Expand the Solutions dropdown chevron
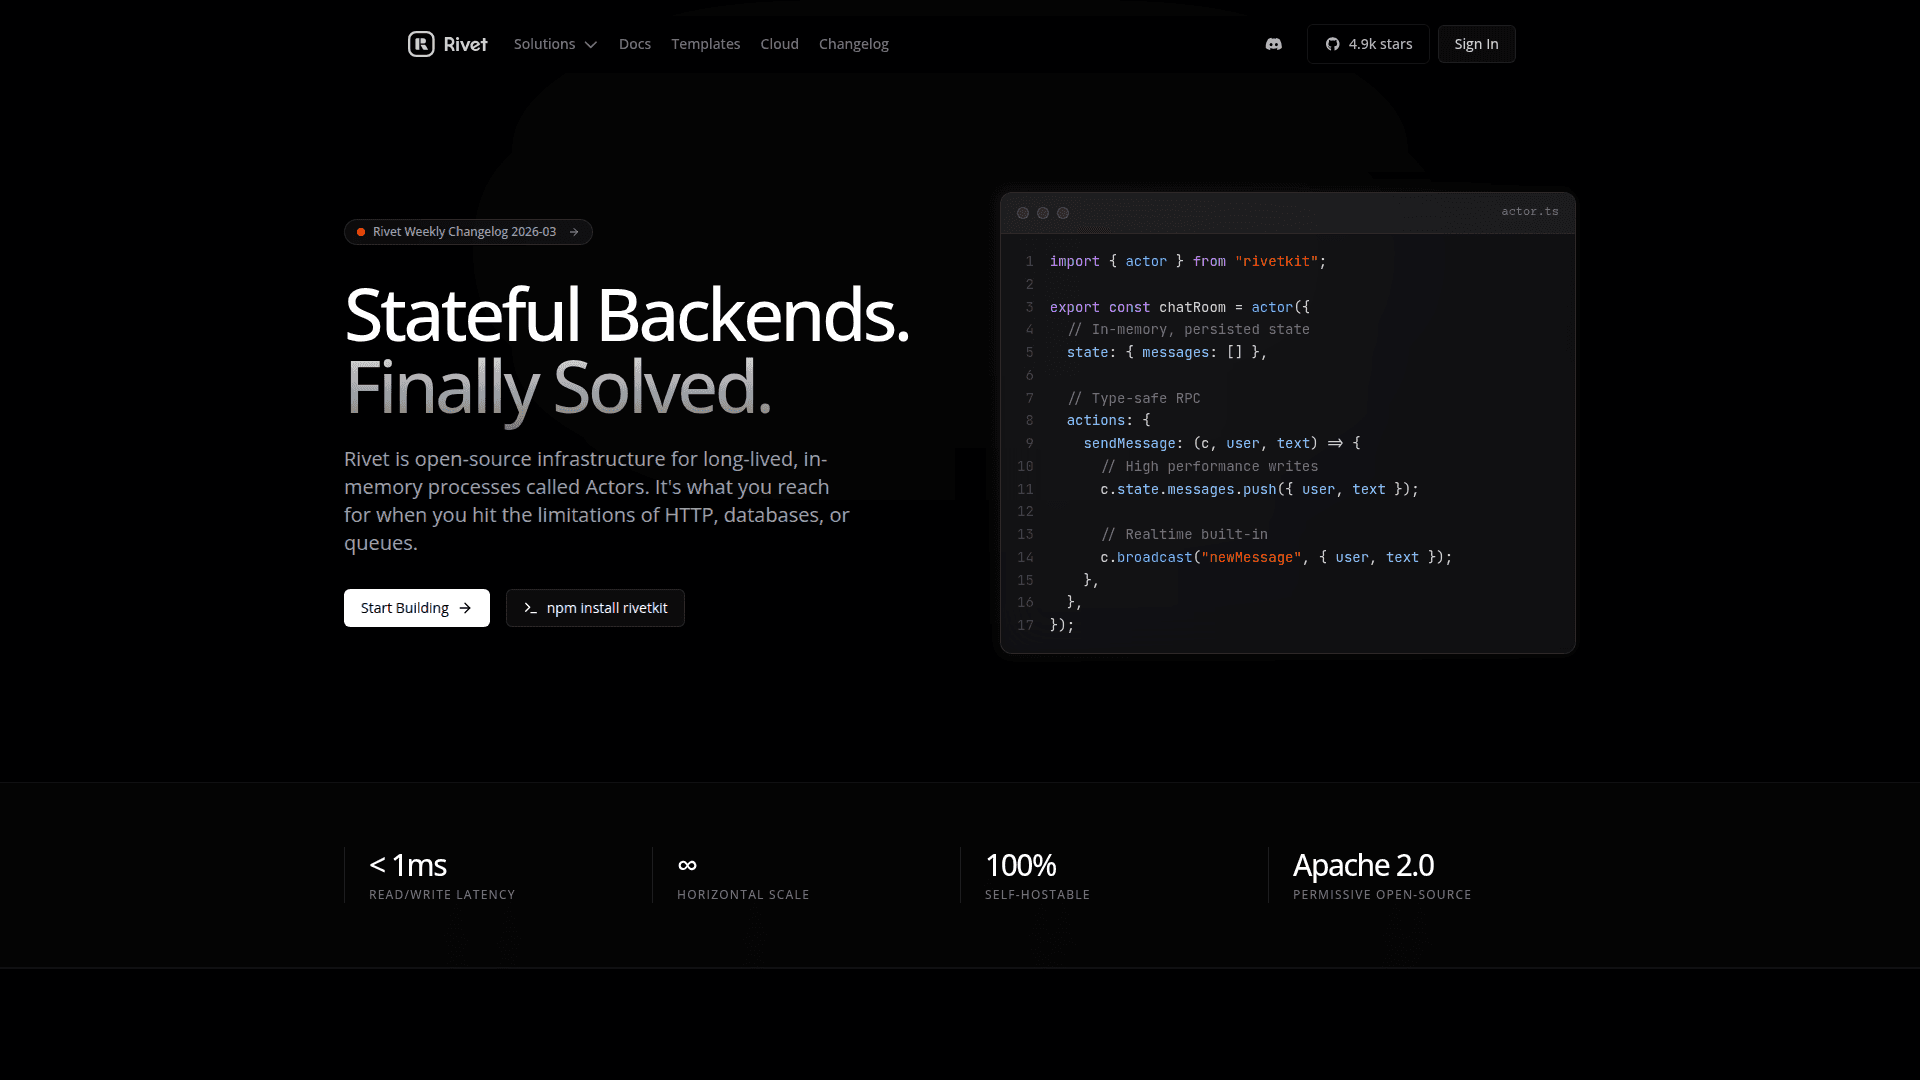 click(591, 45)
